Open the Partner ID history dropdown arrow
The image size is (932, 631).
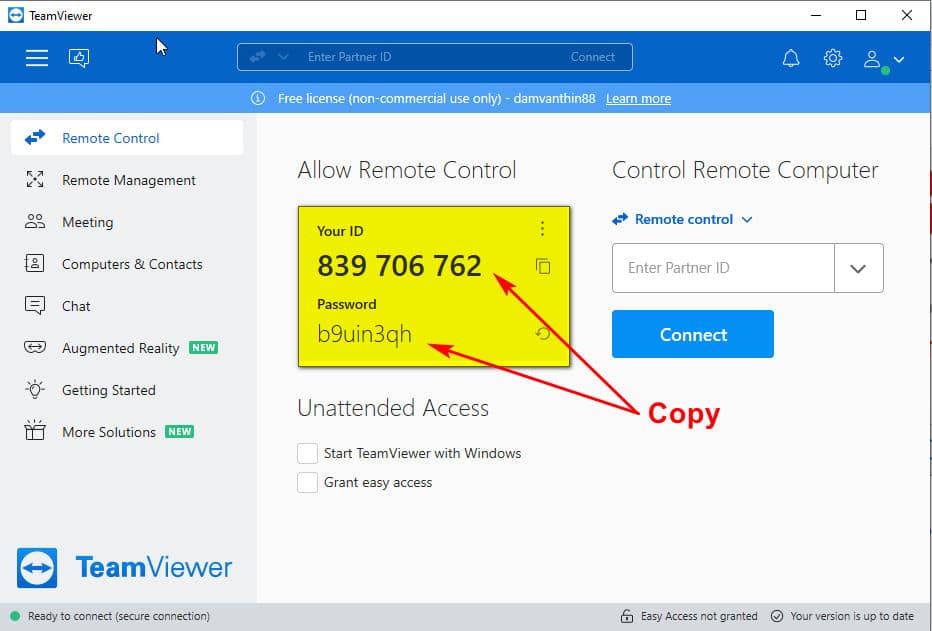[x=858, y=268]
